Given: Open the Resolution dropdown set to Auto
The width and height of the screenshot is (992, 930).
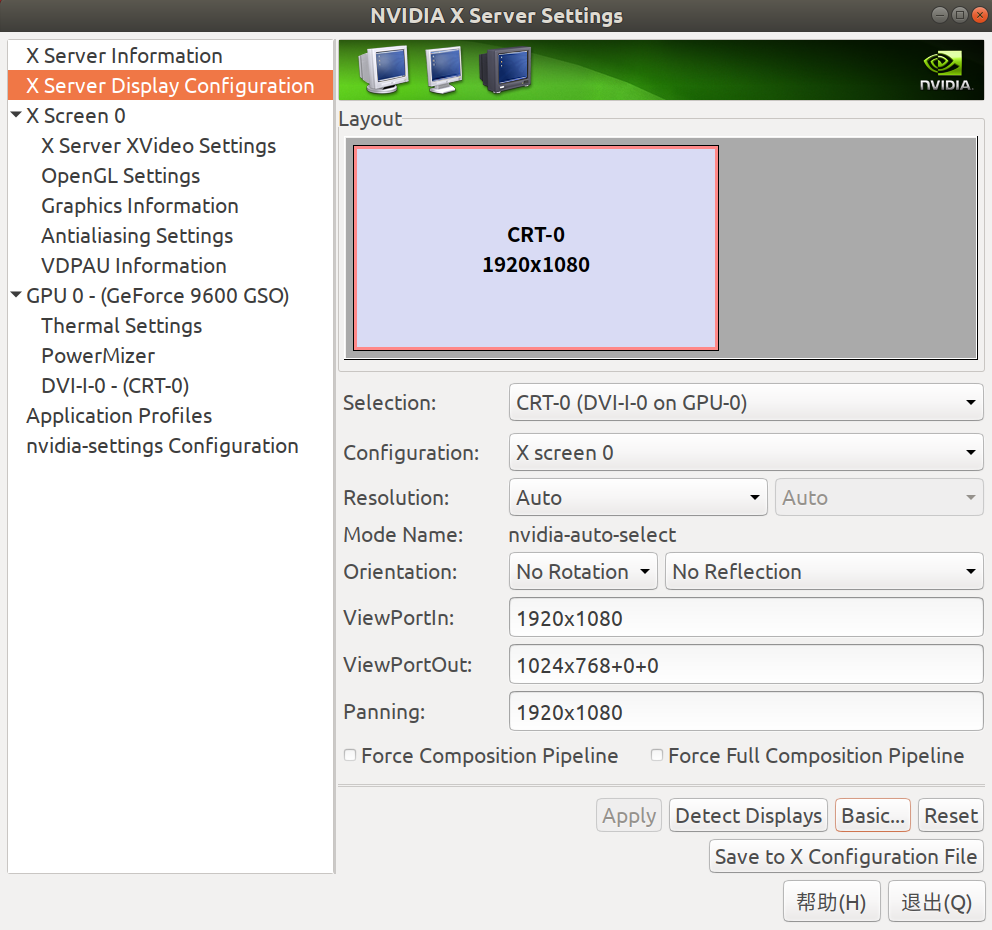Looking at the screenshot, I should tap(638, 497).
